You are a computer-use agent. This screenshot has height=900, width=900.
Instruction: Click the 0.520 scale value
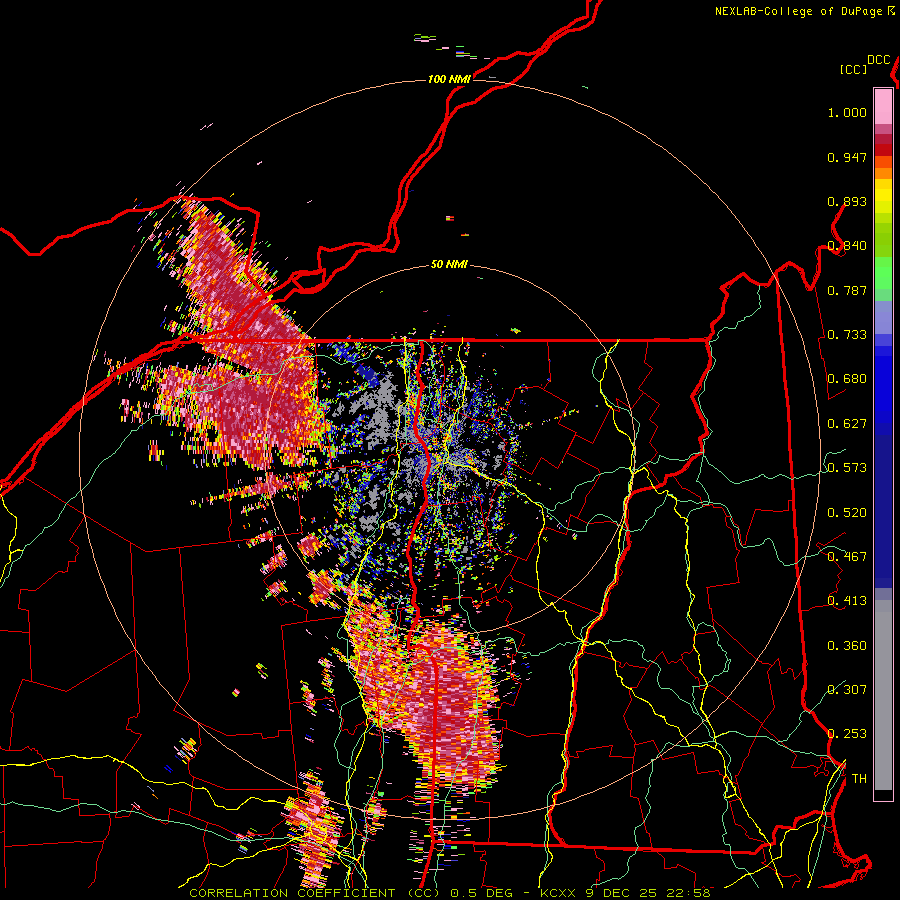(x=847, y=513)
